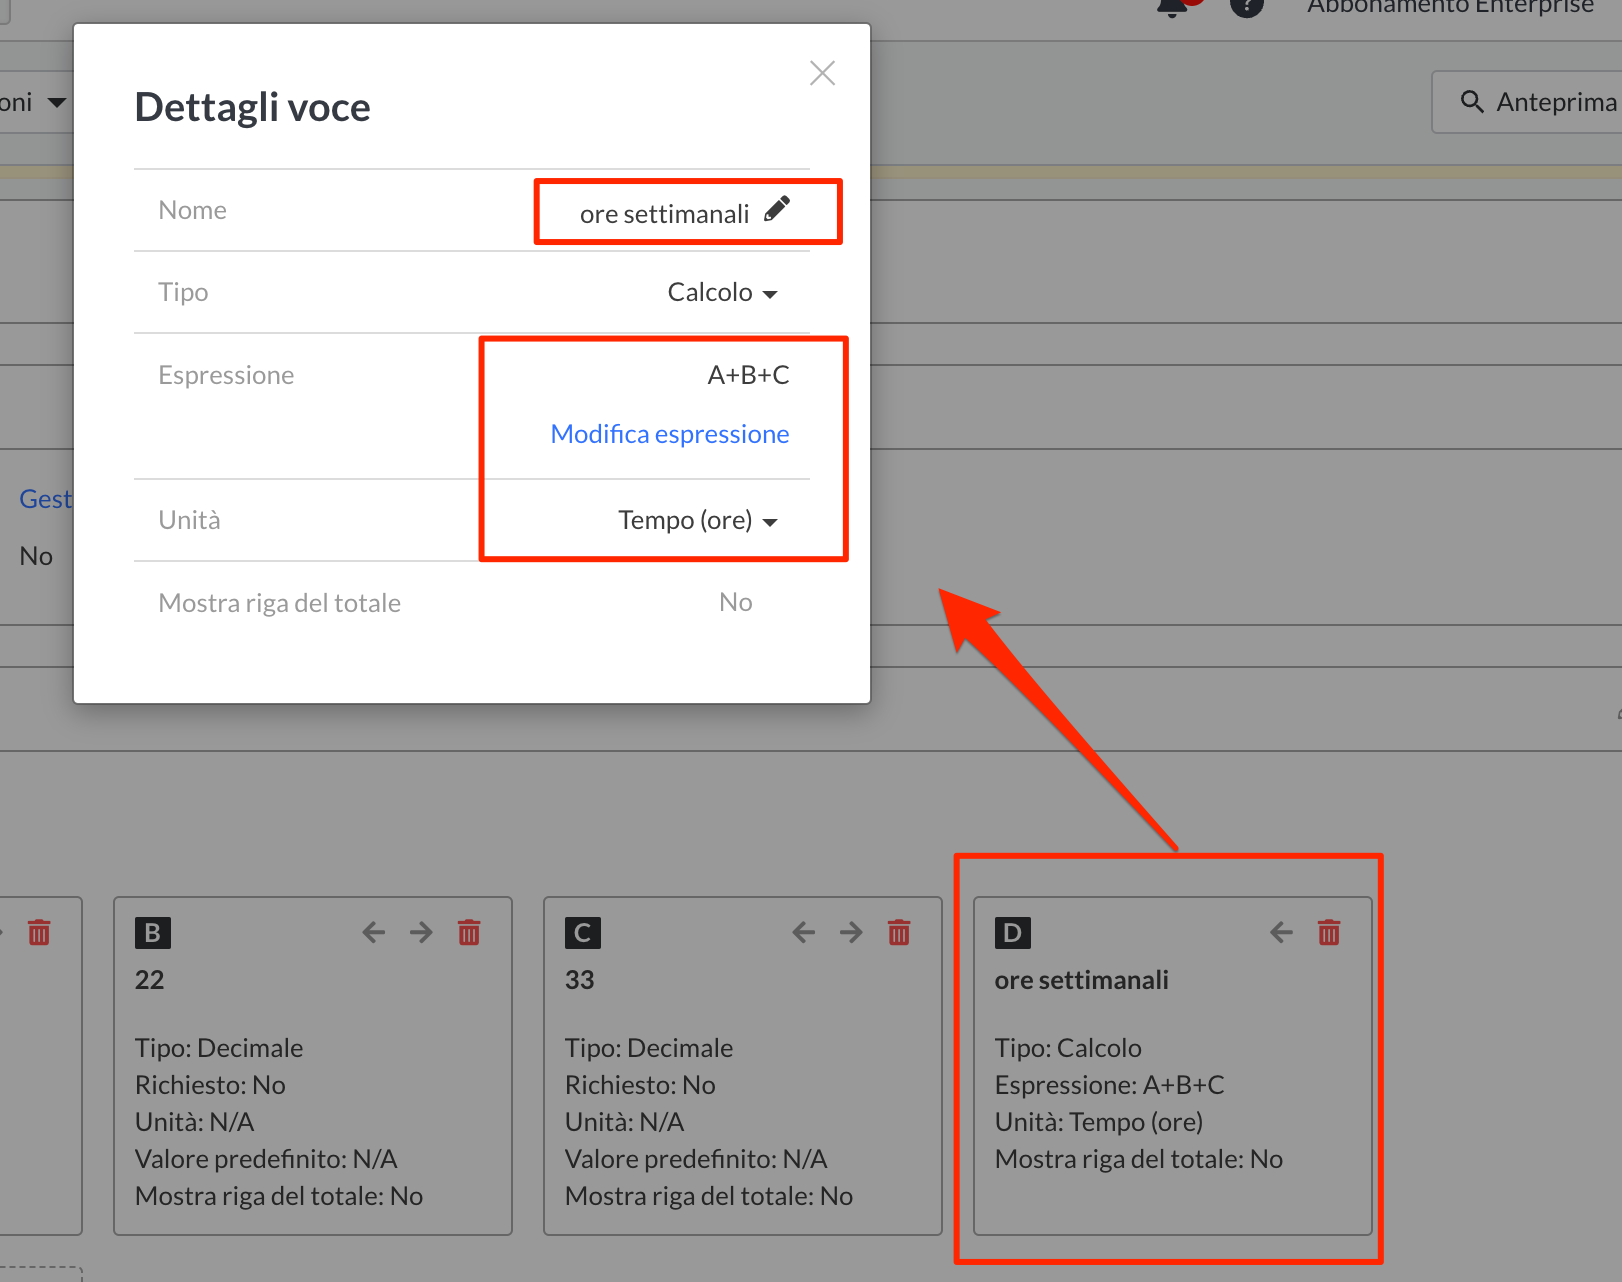Open the Tipo dropdown showing Calcolo

722,293
